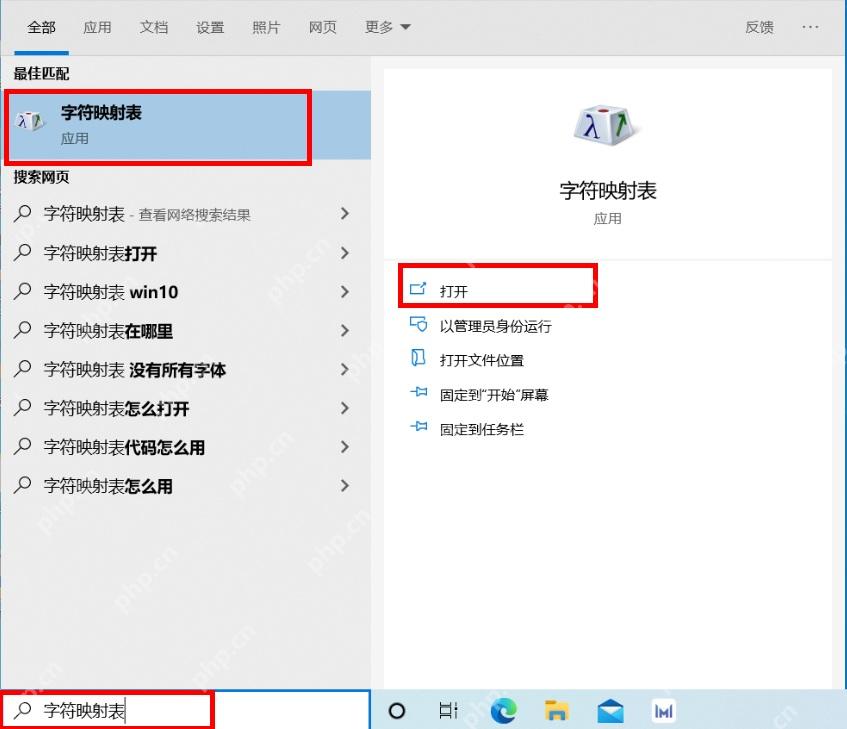Expand arrow for 查看网络搜索结果 suggestion
The width and height of the screenshot is (847, 729).
tap(345, 214)
